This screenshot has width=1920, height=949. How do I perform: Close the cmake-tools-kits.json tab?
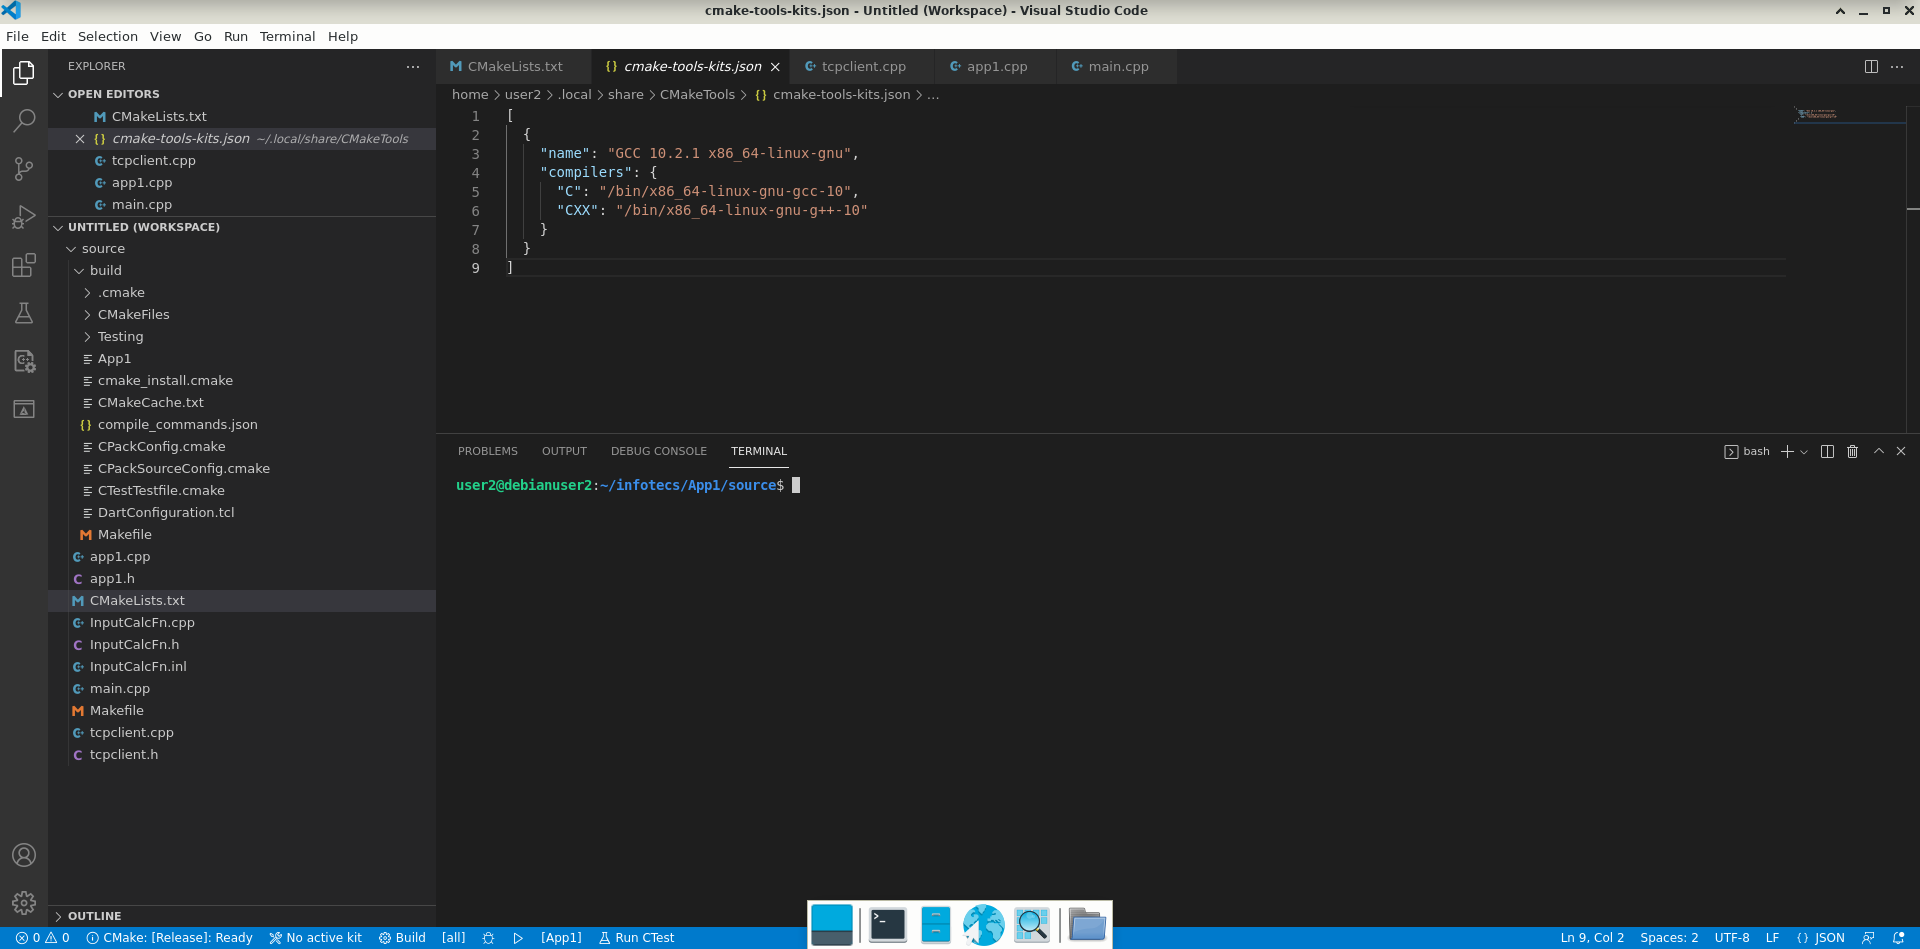(x=775, y=67)
